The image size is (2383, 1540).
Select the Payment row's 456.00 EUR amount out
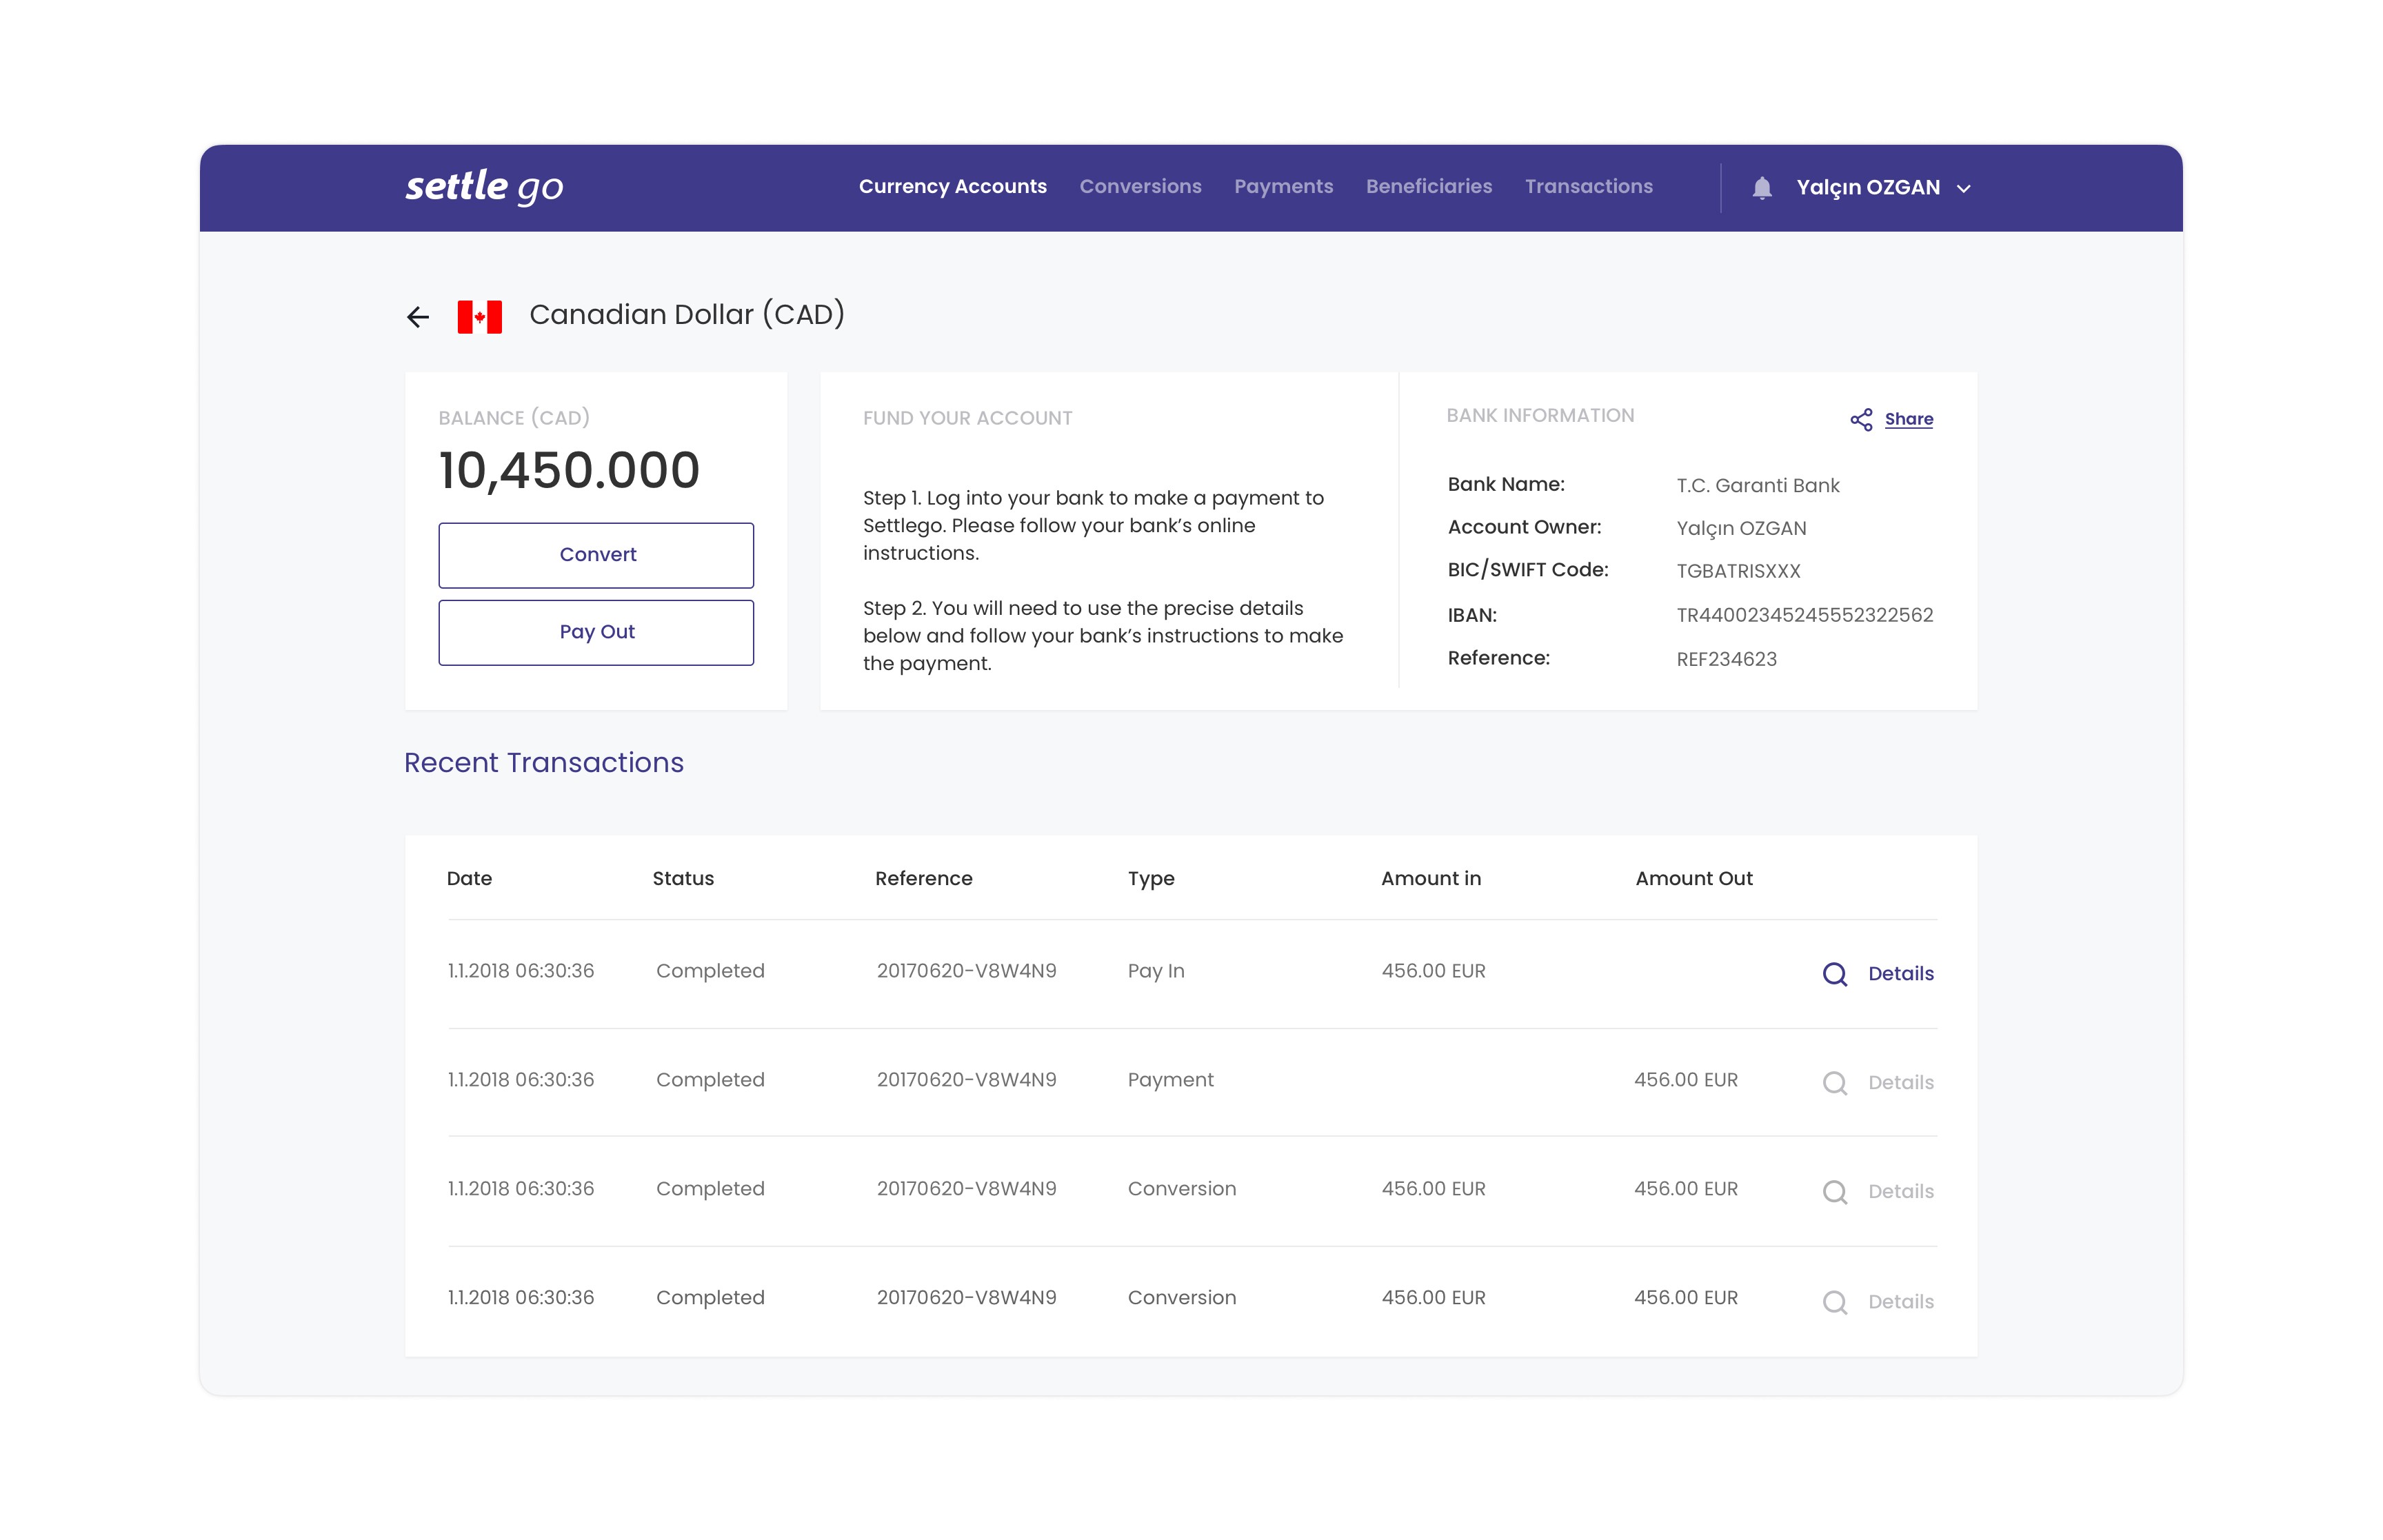point(1686,1081)
